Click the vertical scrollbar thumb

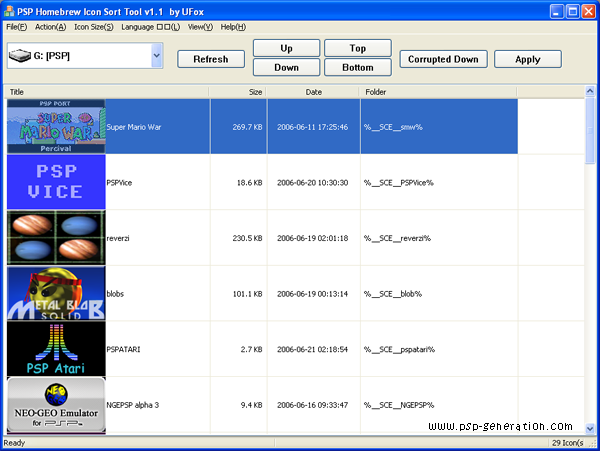point(590,130)
